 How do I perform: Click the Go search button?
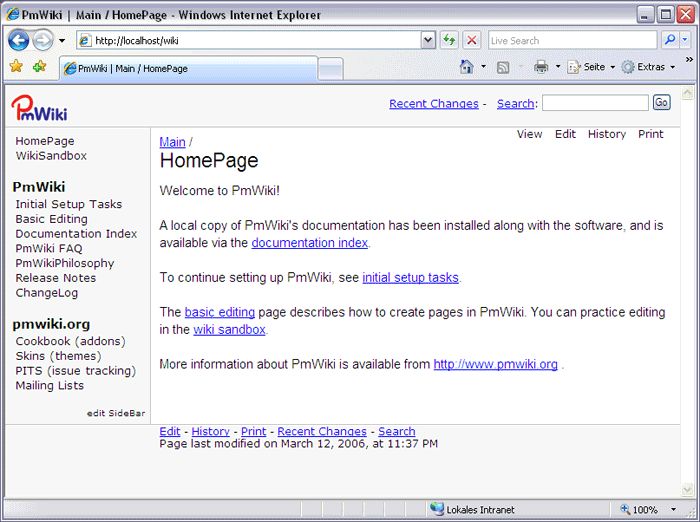click(662, 103)
